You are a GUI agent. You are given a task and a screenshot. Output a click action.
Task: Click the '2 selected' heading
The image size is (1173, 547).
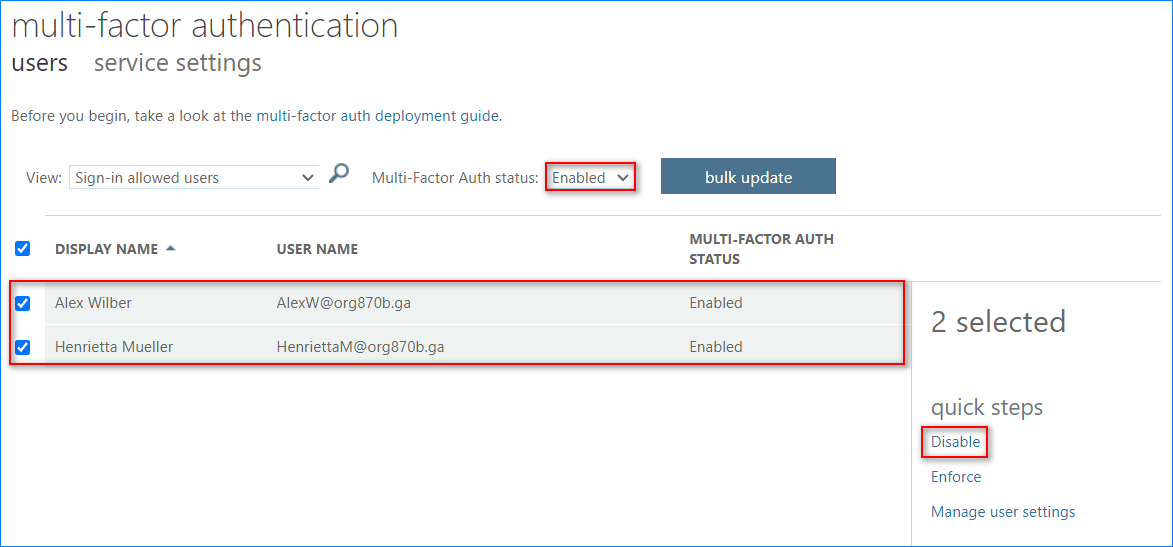998,322
